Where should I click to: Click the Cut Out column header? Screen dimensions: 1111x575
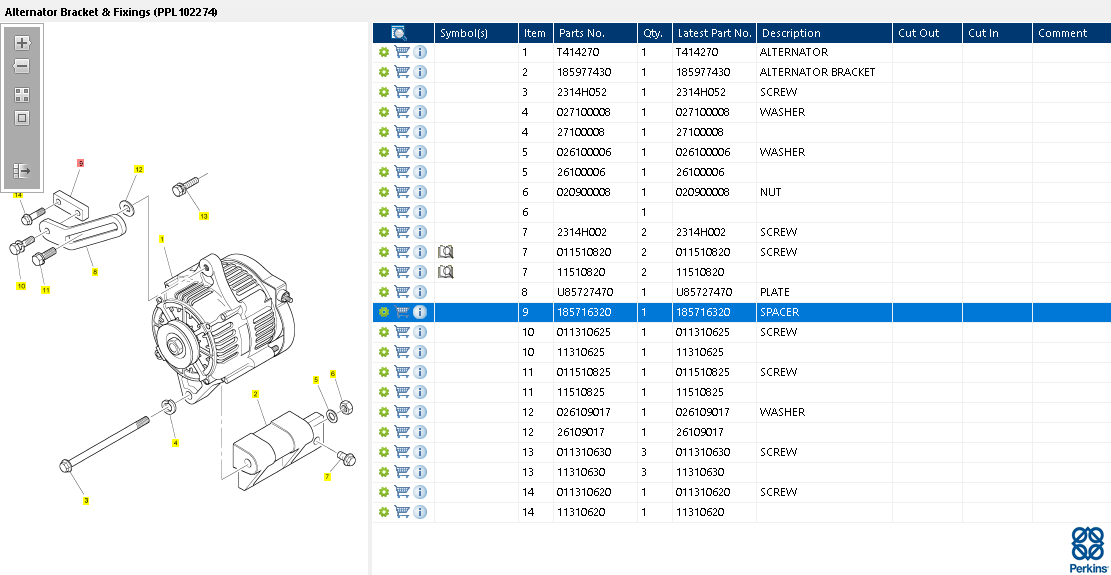[927, 33]
